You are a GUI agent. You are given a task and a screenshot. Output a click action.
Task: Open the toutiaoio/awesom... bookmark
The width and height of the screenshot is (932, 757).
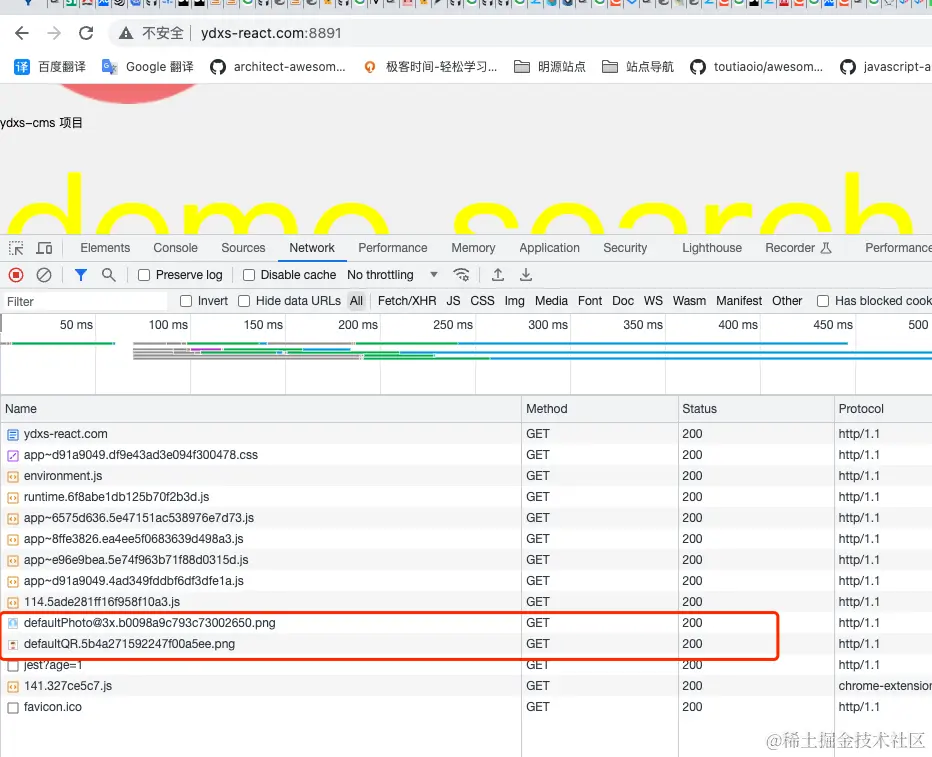[757, 67]
